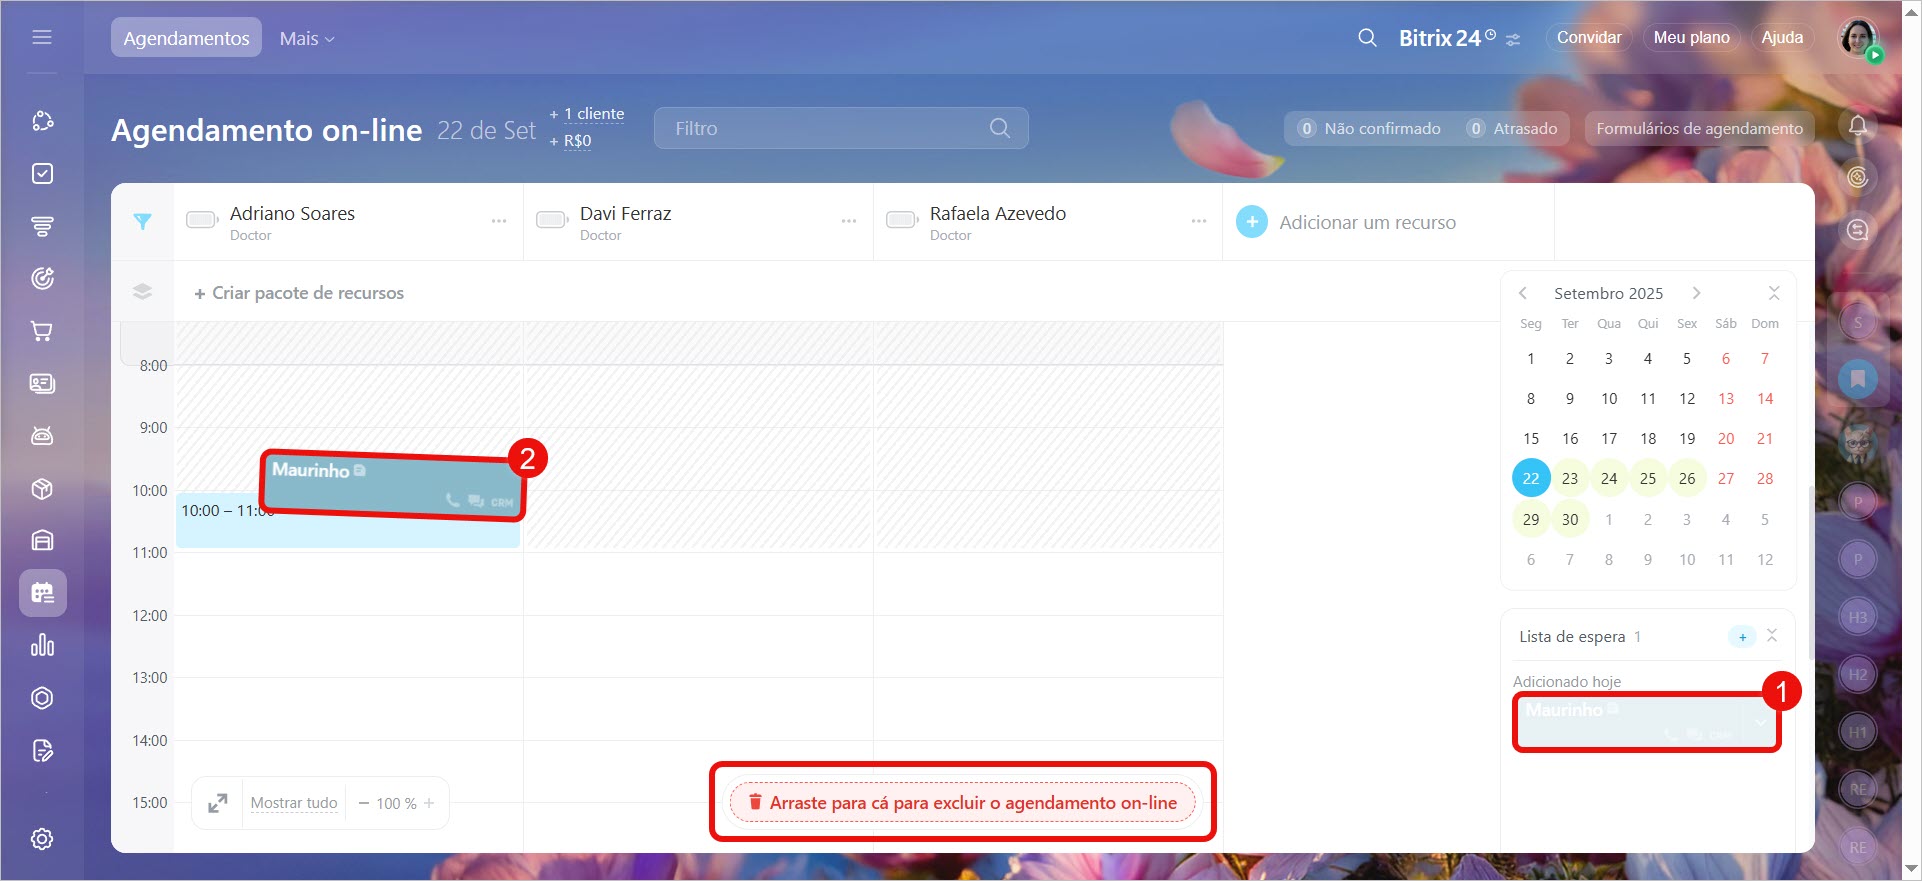This screenshot has height=881, width=1922.
Task: Toggle the Adriano Soares resource checkbox
Action: pyautogui.click(x=202, y=220)
